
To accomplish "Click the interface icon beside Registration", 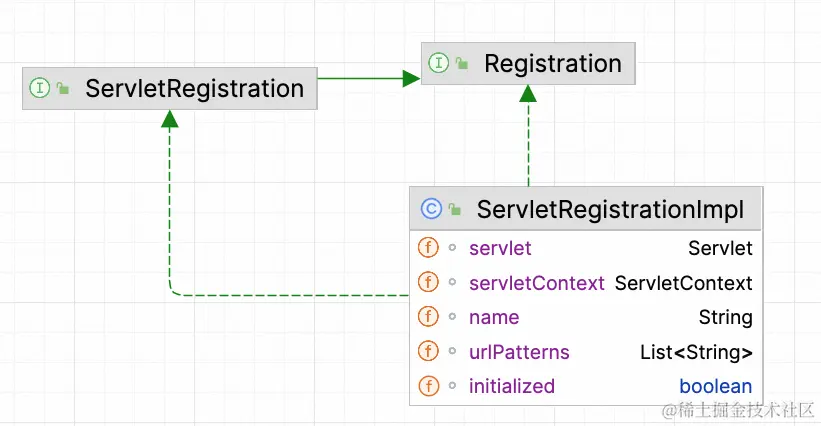I will 438,63.
